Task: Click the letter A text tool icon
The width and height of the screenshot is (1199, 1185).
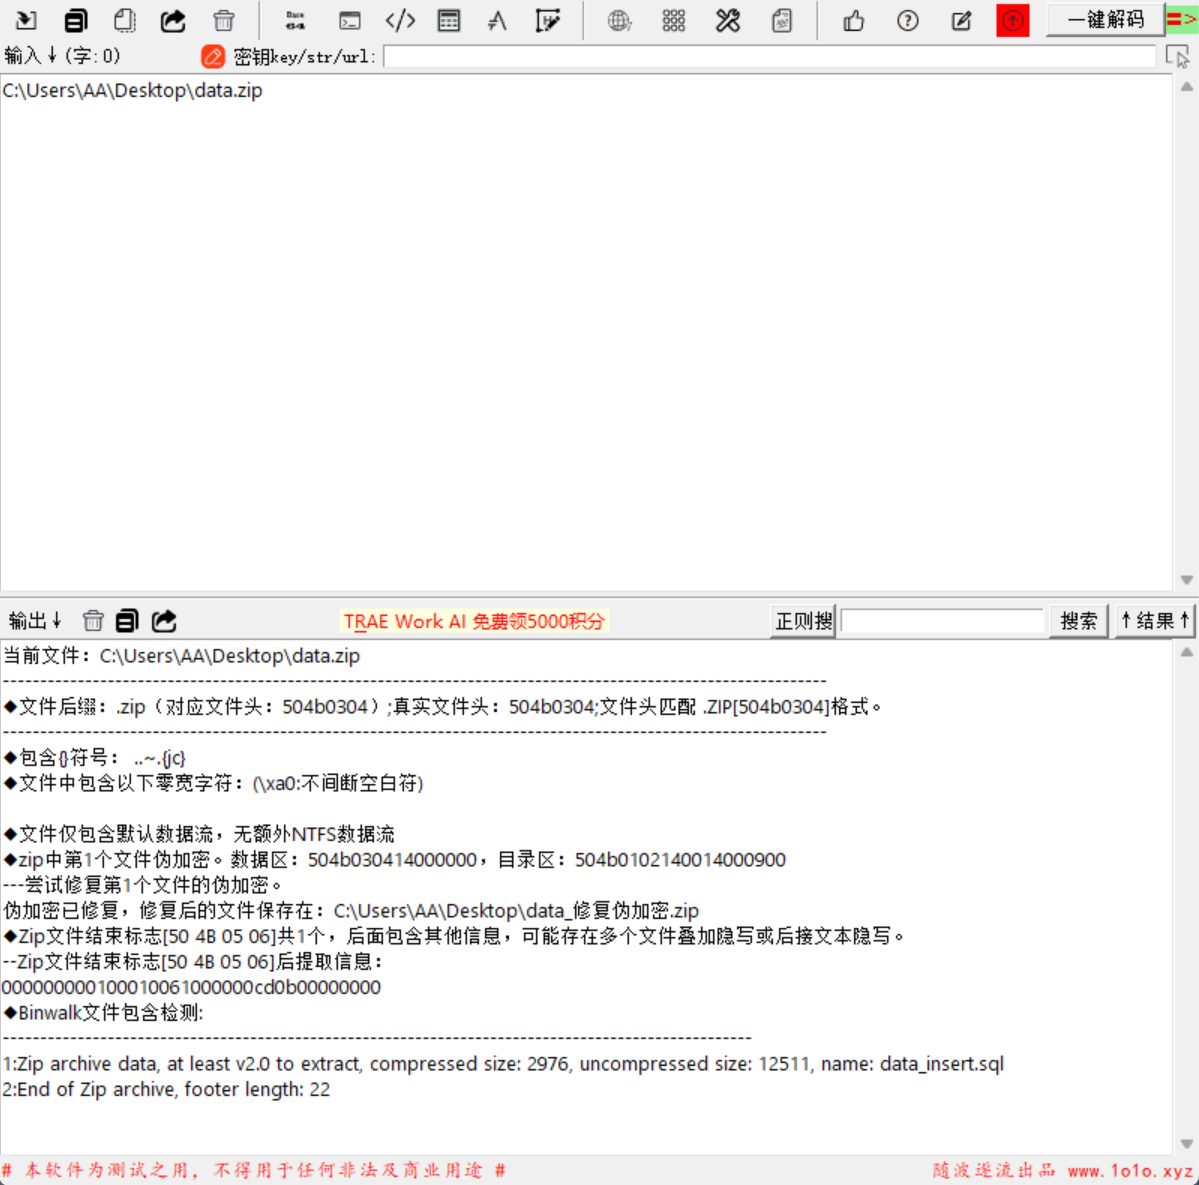Action: click(497, 21)
